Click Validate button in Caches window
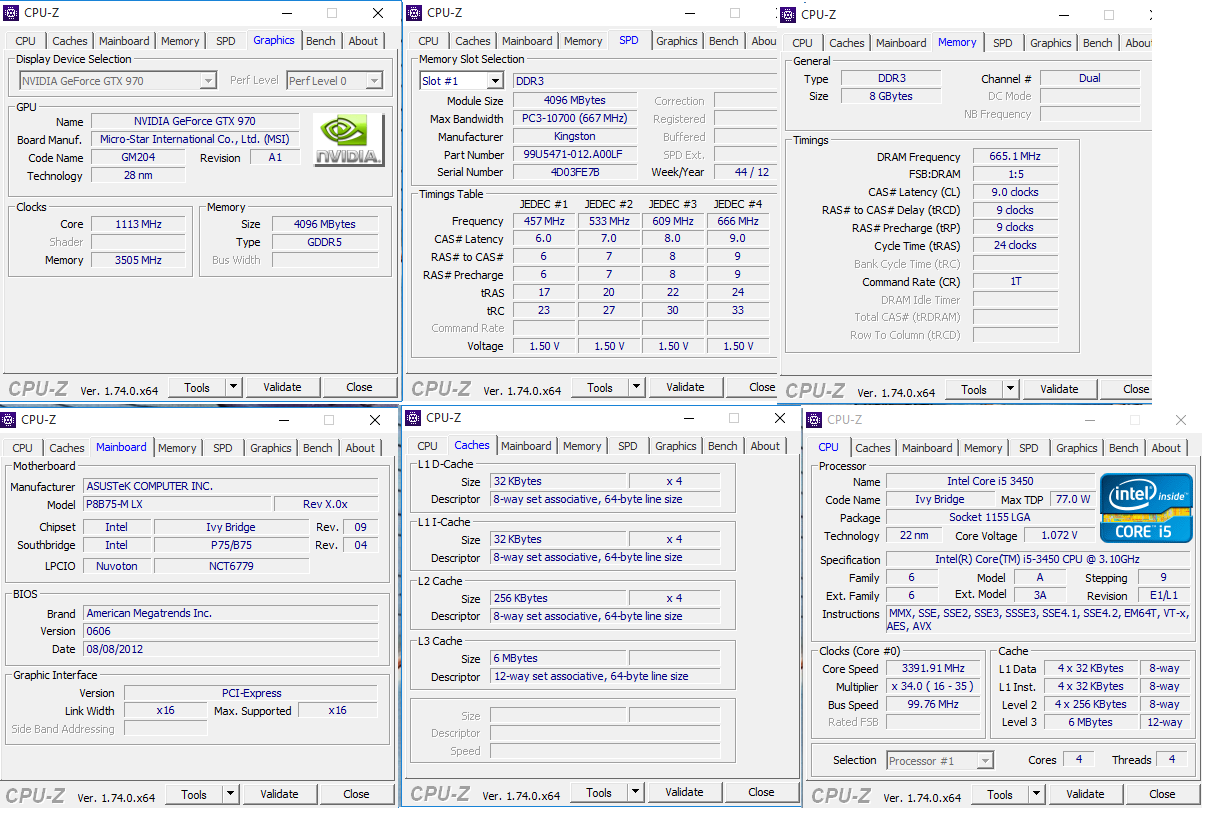Viewport: 1223px width, 834px height. [684, 792]
